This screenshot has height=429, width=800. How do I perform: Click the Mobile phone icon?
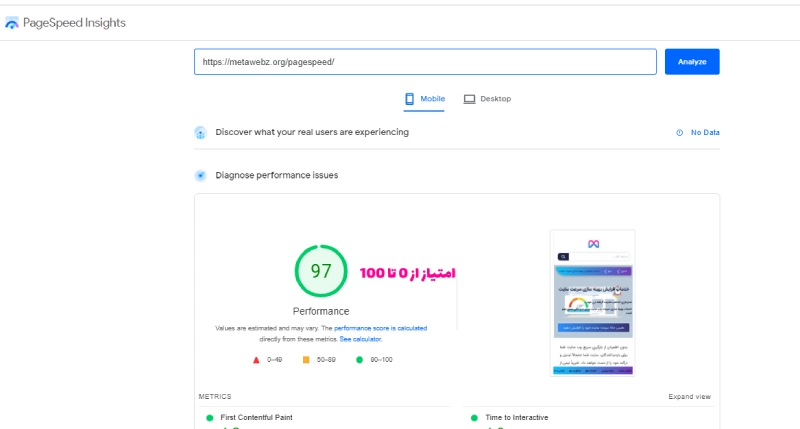pyautogui.click(x=409, y=99)
